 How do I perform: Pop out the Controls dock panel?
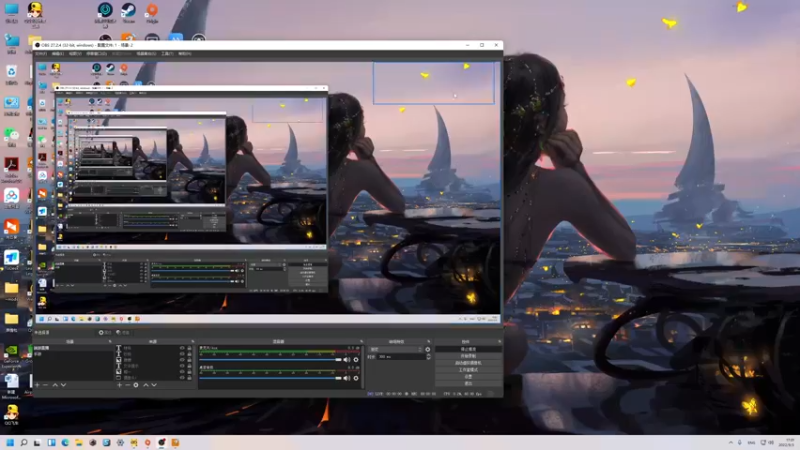499,341
